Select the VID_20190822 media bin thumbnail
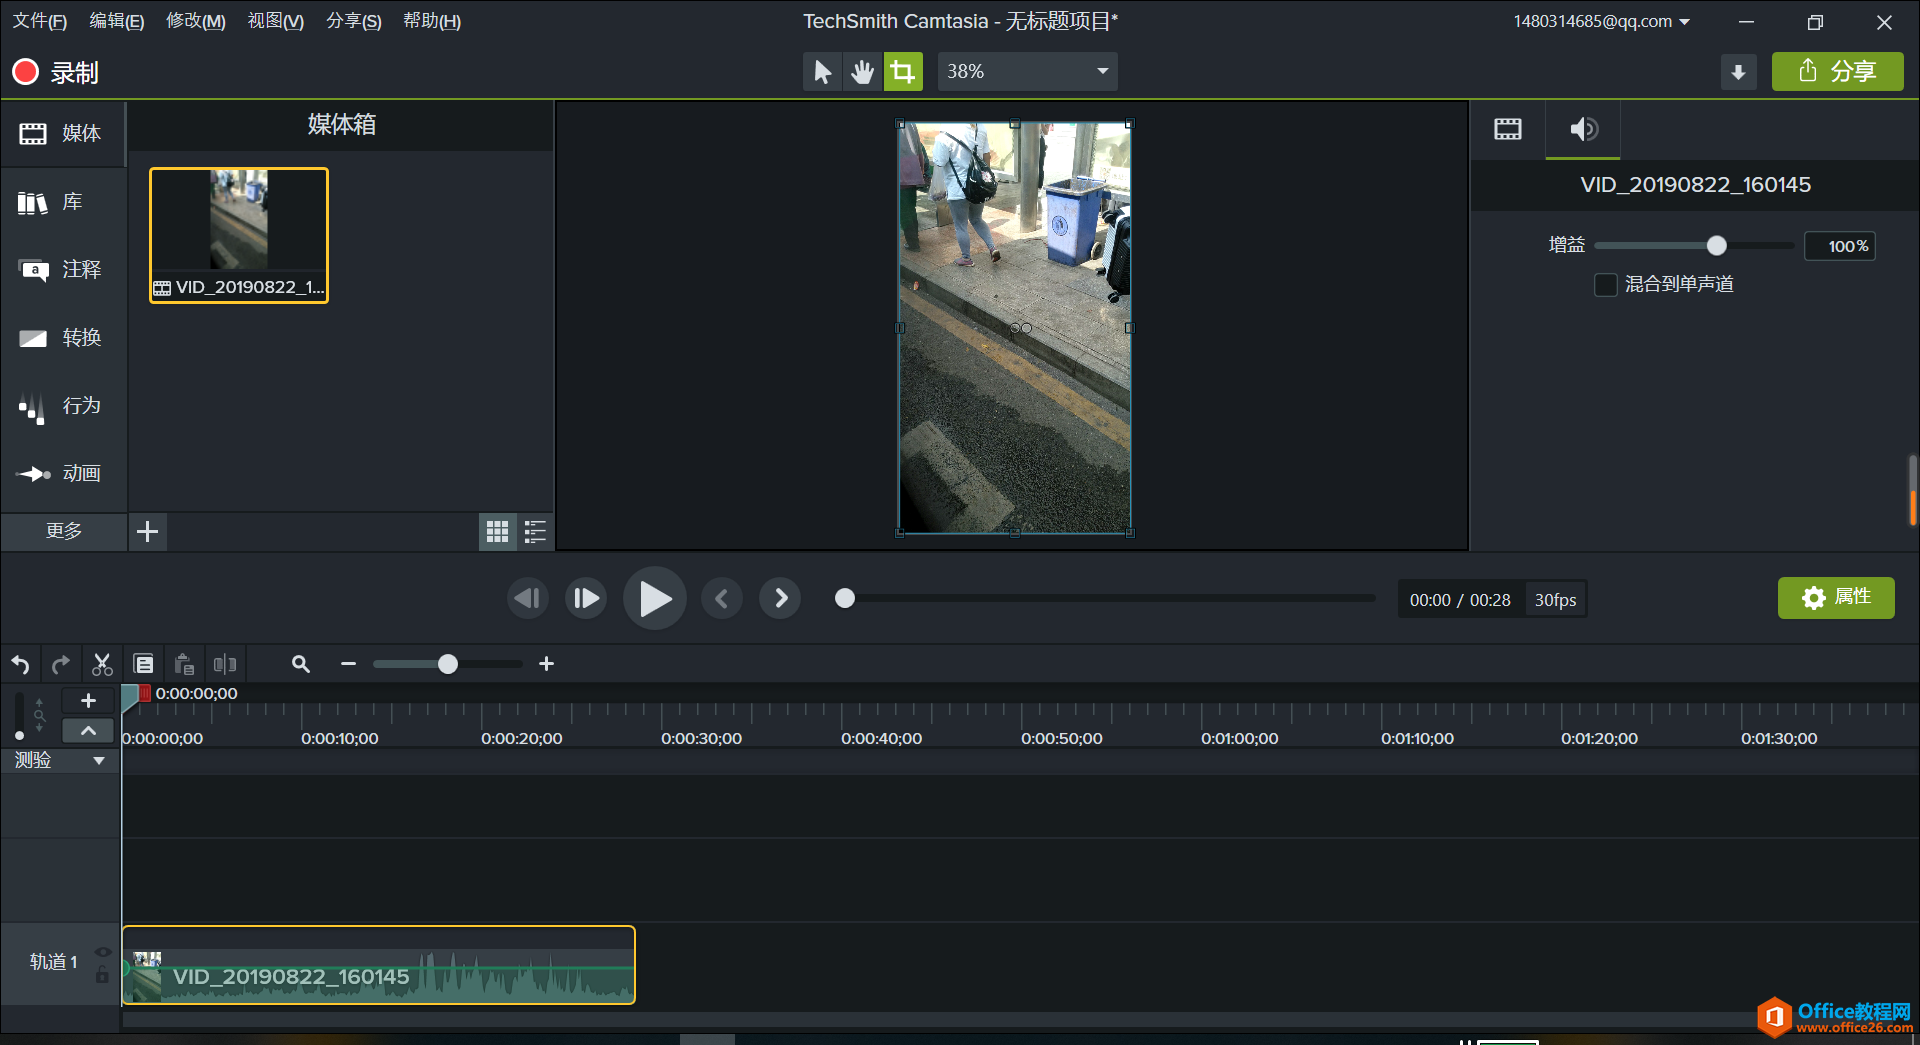This screenshot has width=1920, height=1045. 239,235
